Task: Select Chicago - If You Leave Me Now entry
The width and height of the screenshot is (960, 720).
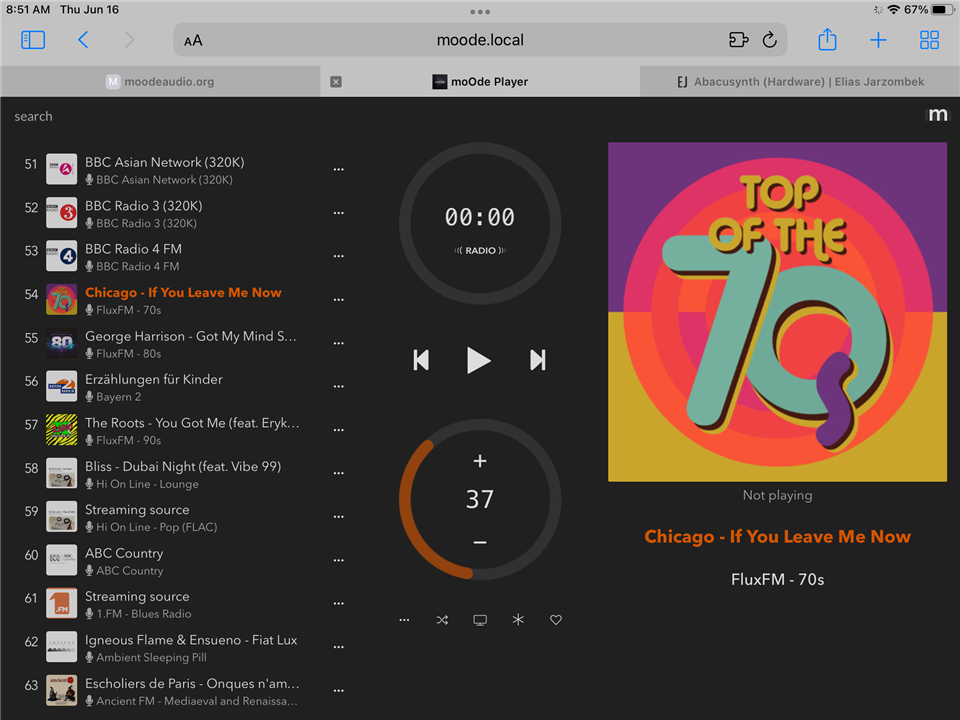Action: point(183,300)
